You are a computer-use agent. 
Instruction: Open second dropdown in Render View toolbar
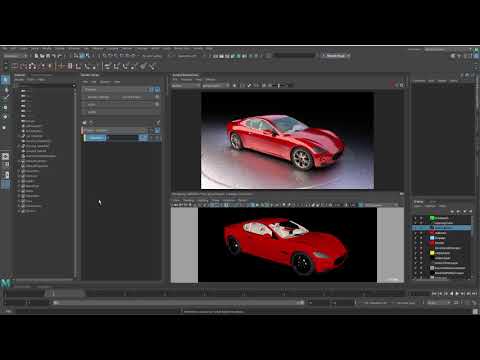pos(215,86)
